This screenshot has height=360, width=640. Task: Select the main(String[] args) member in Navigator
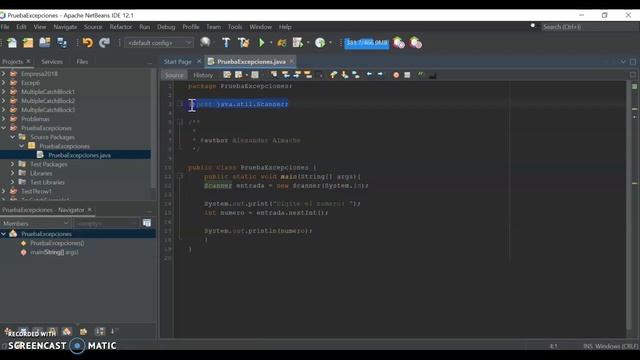point(54,252)
